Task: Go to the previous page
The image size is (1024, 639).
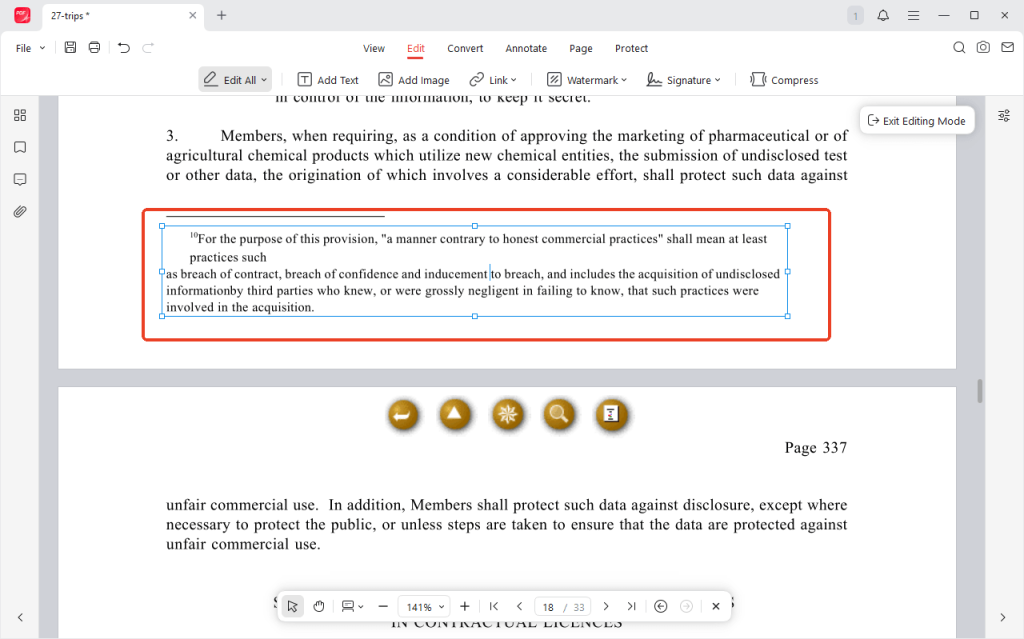Action: click(520, 606)
